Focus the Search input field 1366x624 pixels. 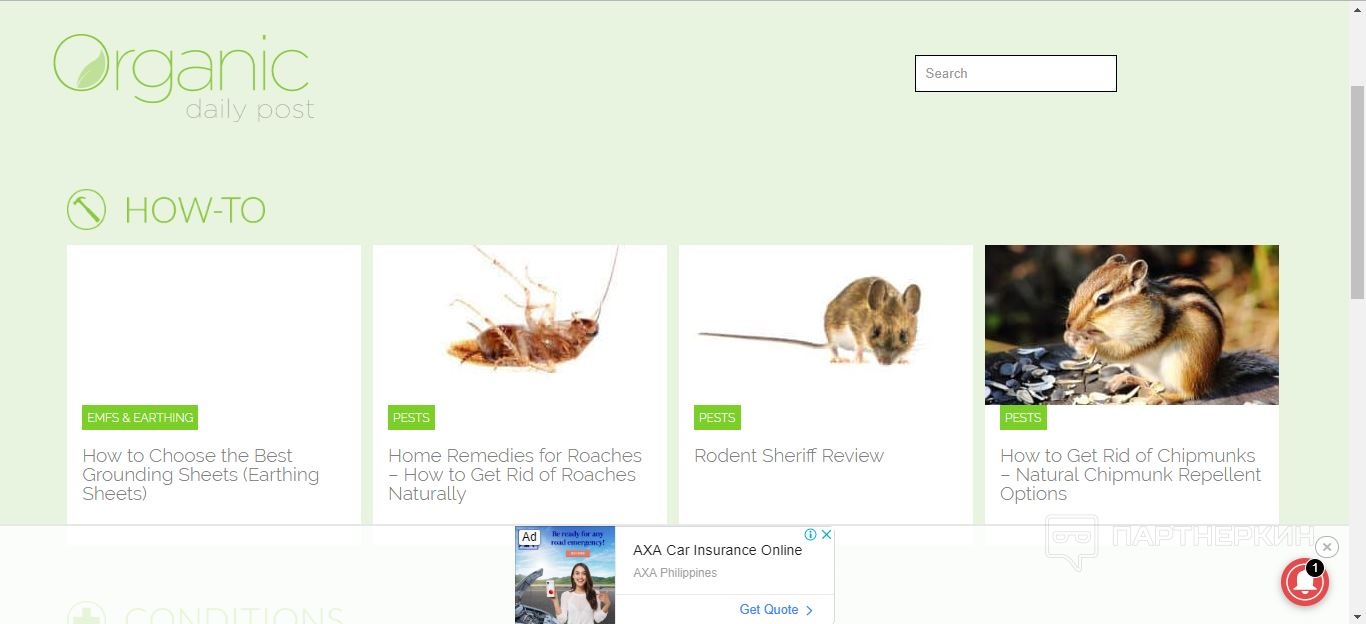point(1015,73)
